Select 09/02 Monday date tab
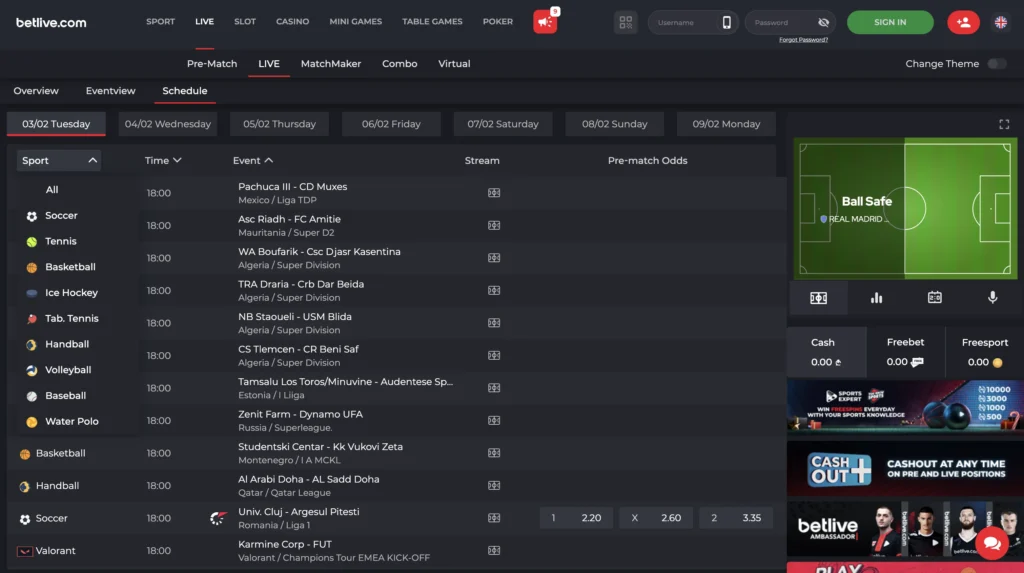Screen dimensions: 1024x573 726,124
